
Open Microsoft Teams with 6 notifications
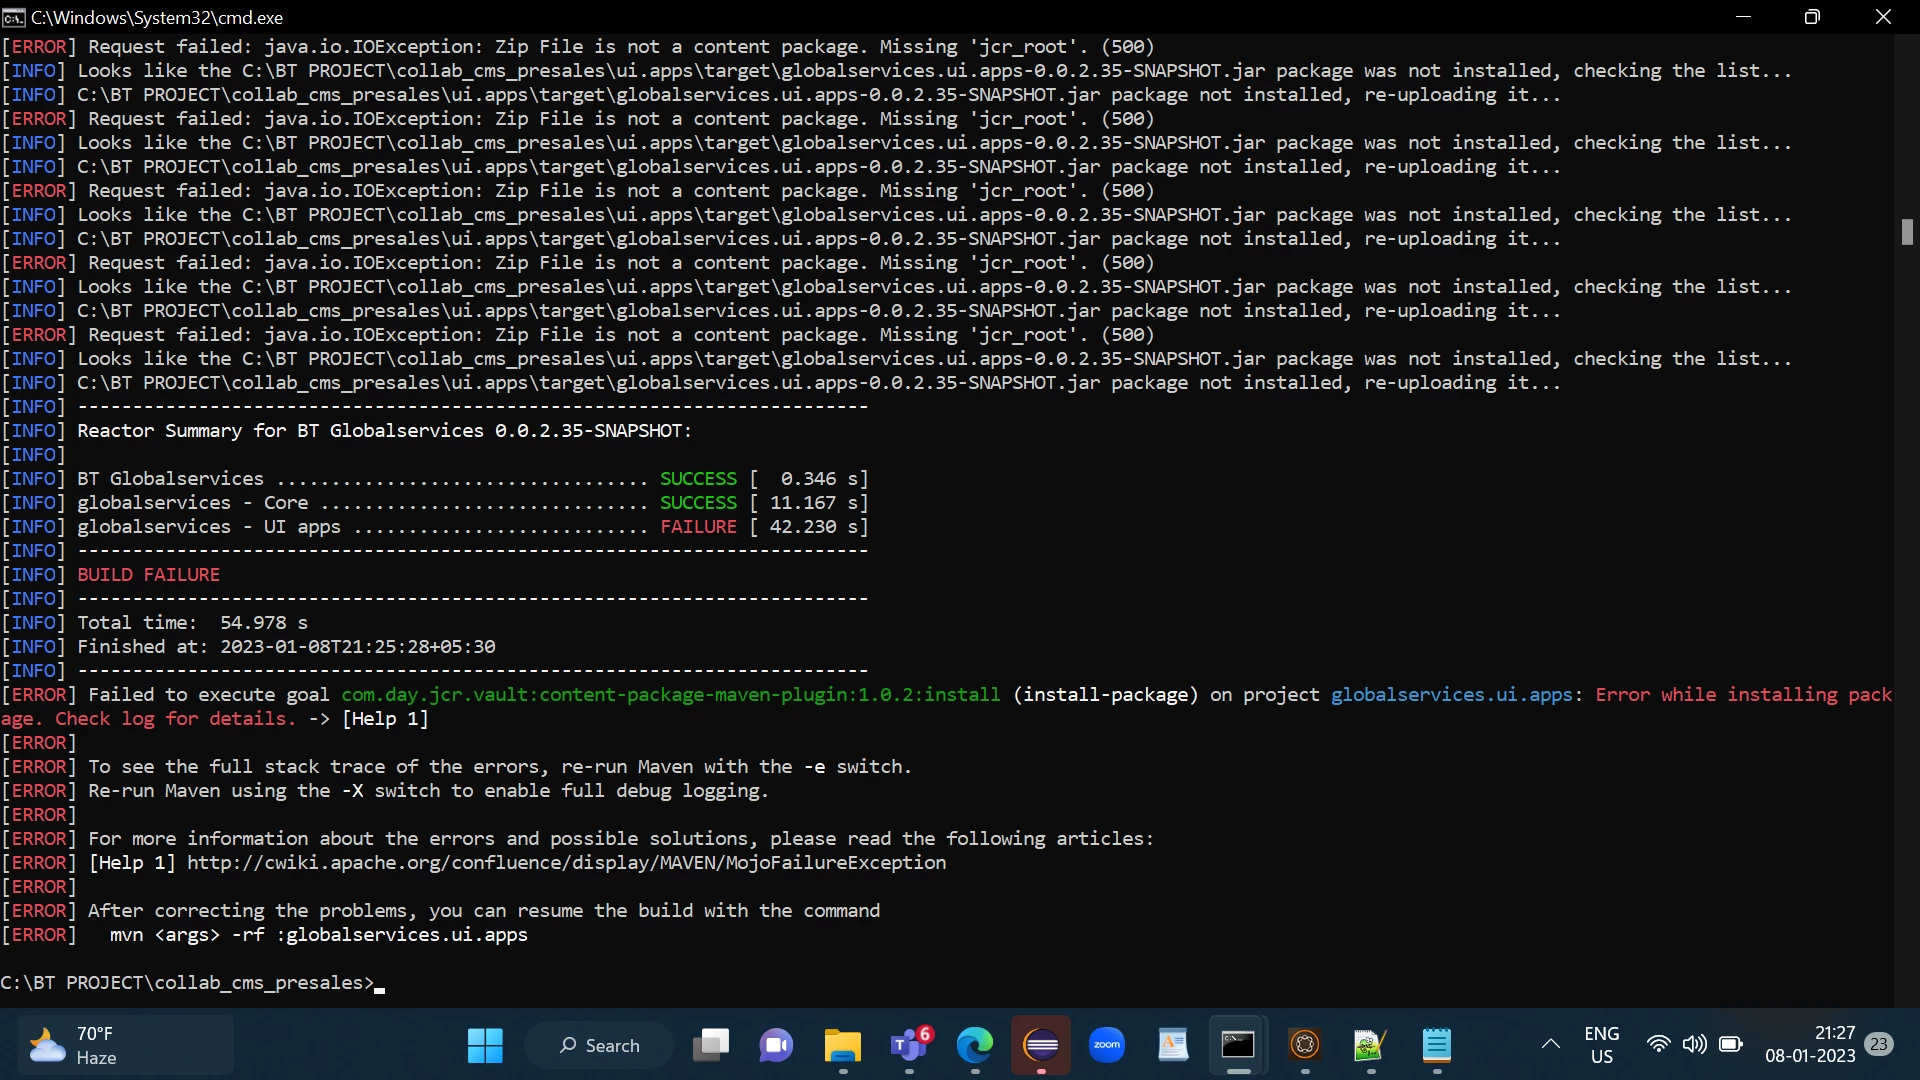click(x=909, y=1045)
